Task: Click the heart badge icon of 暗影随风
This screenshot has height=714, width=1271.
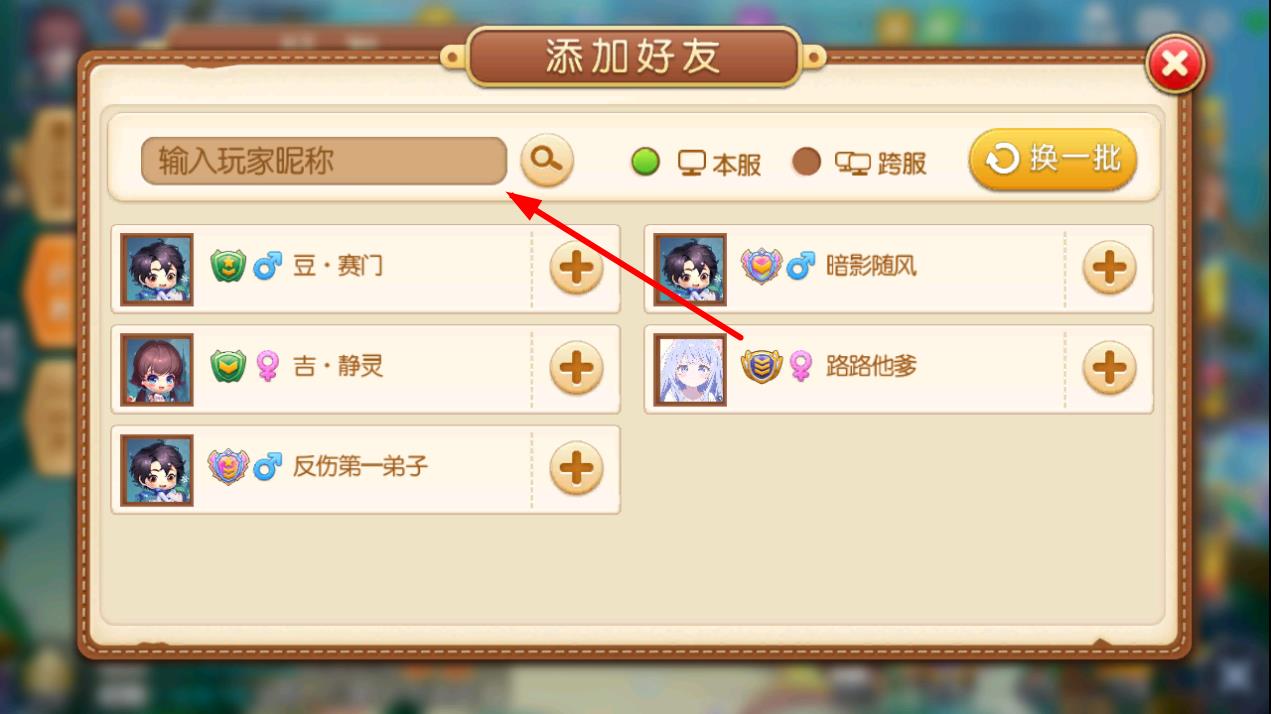Action: point(760,266)
